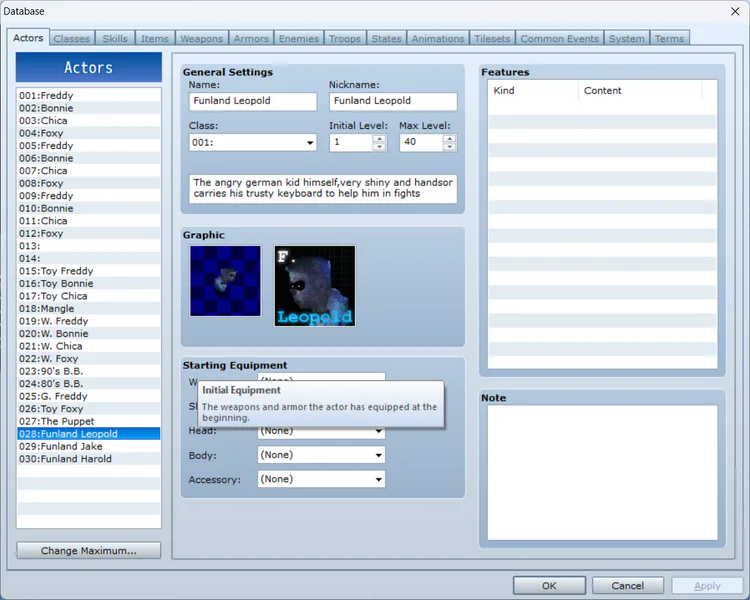The width and height of the screenshot is (750, 600).
Task: Click the character sprite graphic thumbnail
Action: [225, 281]
